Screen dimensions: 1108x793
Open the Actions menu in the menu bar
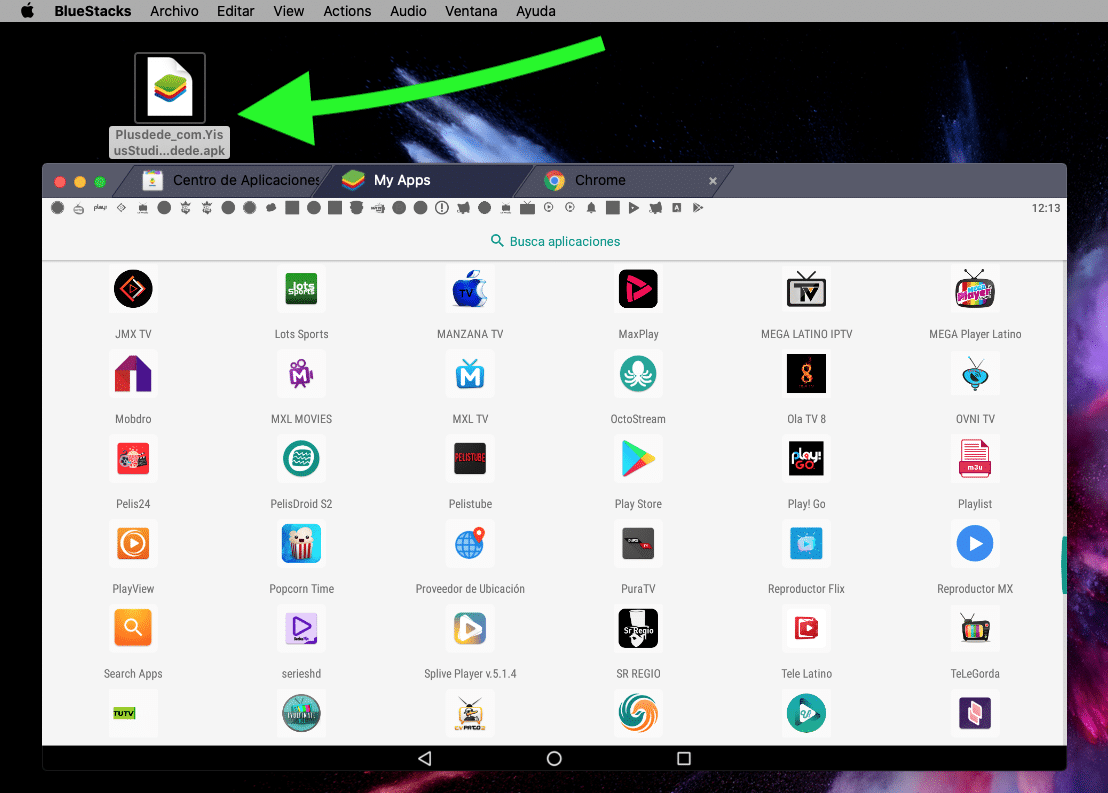(x=347, y=11)
